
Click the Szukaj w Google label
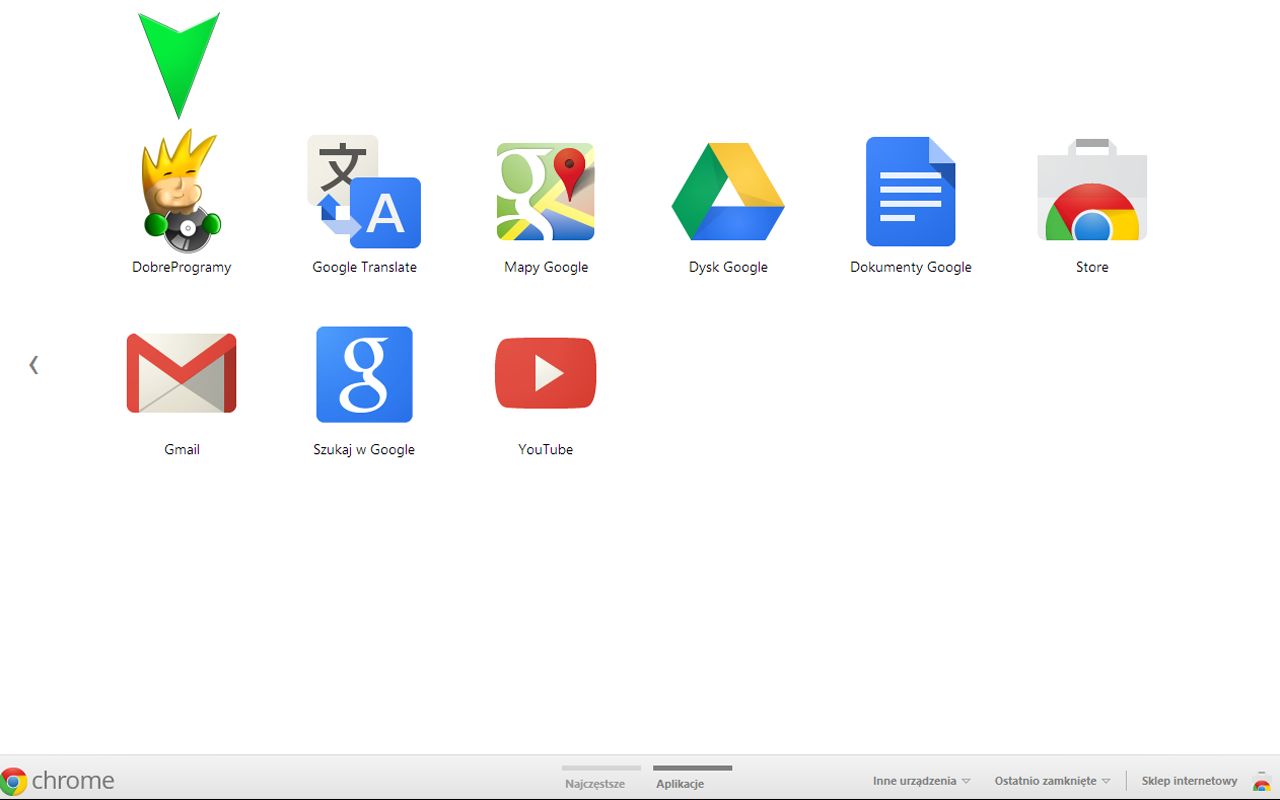point(364,450)
